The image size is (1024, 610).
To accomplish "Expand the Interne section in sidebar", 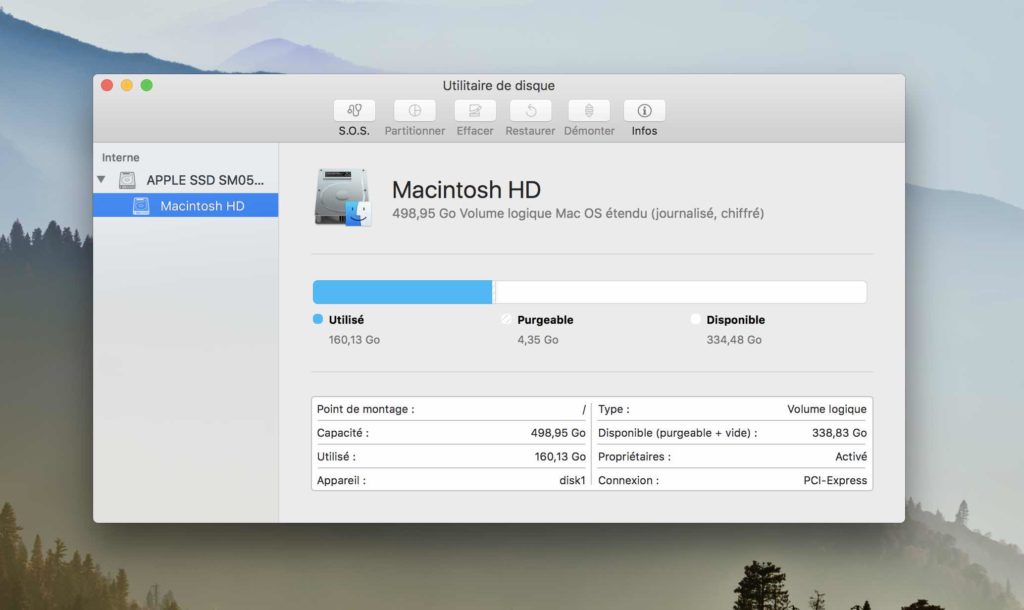I will point(113,157).
